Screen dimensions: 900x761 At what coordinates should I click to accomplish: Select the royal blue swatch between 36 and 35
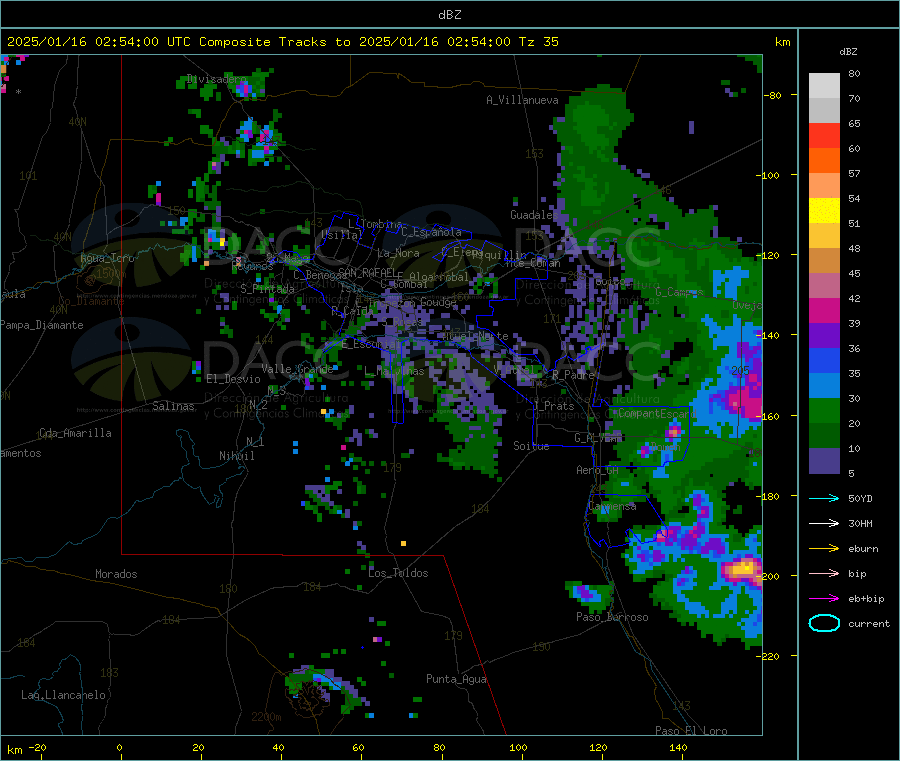[824, 360]
